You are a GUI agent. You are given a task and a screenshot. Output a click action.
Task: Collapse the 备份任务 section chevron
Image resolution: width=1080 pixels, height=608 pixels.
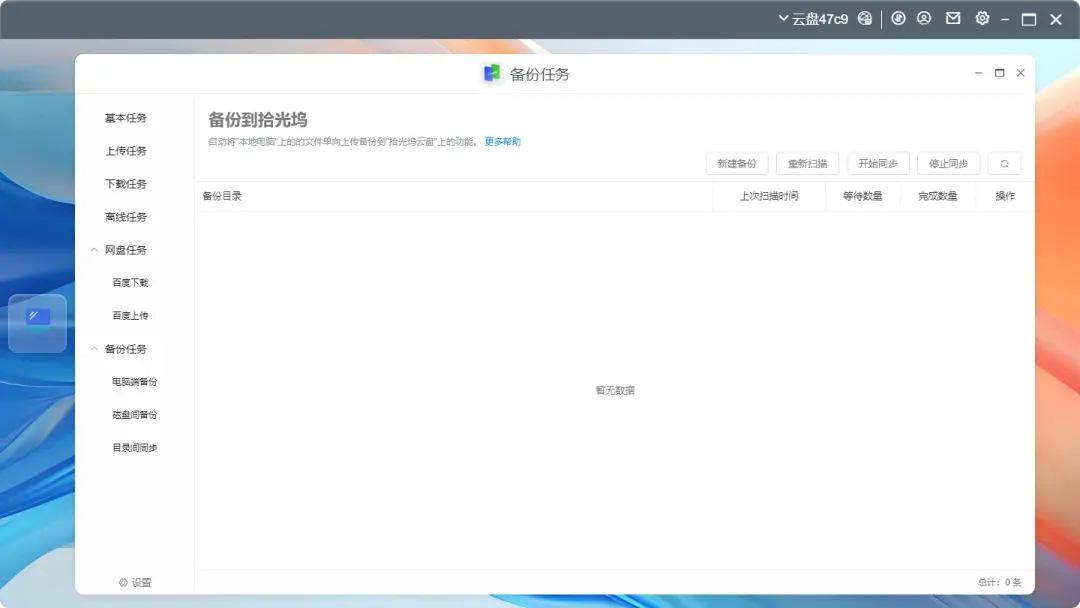pyautogui.click(x=94, y=349)
